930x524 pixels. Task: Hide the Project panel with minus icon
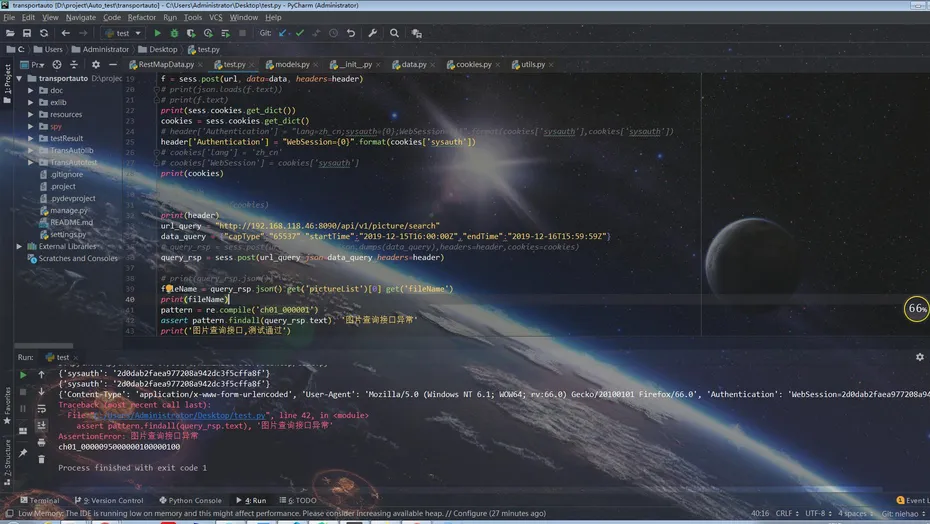(x=113, y=64)
